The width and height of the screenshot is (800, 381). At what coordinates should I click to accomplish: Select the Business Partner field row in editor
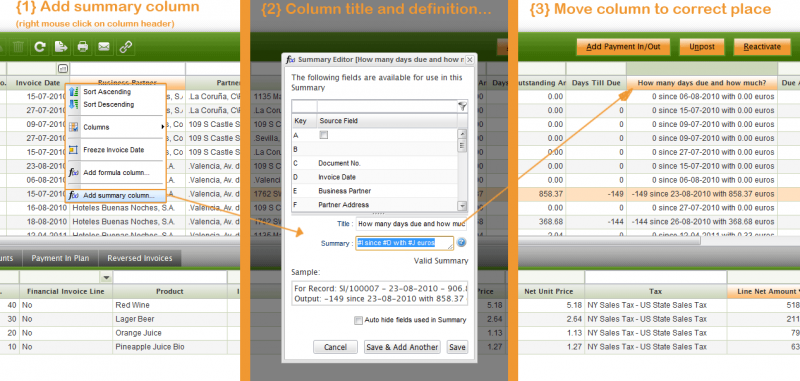tap(375, 191)
